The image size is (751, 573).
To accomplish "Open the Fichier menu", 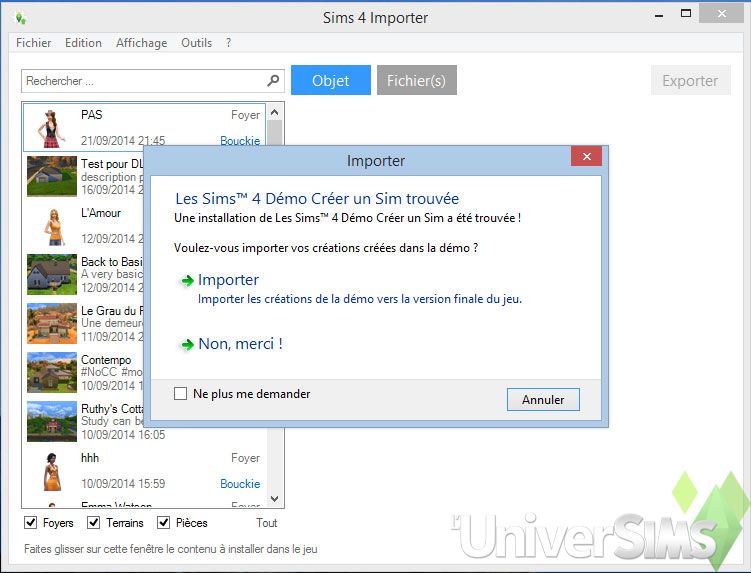I will [34, 43].
